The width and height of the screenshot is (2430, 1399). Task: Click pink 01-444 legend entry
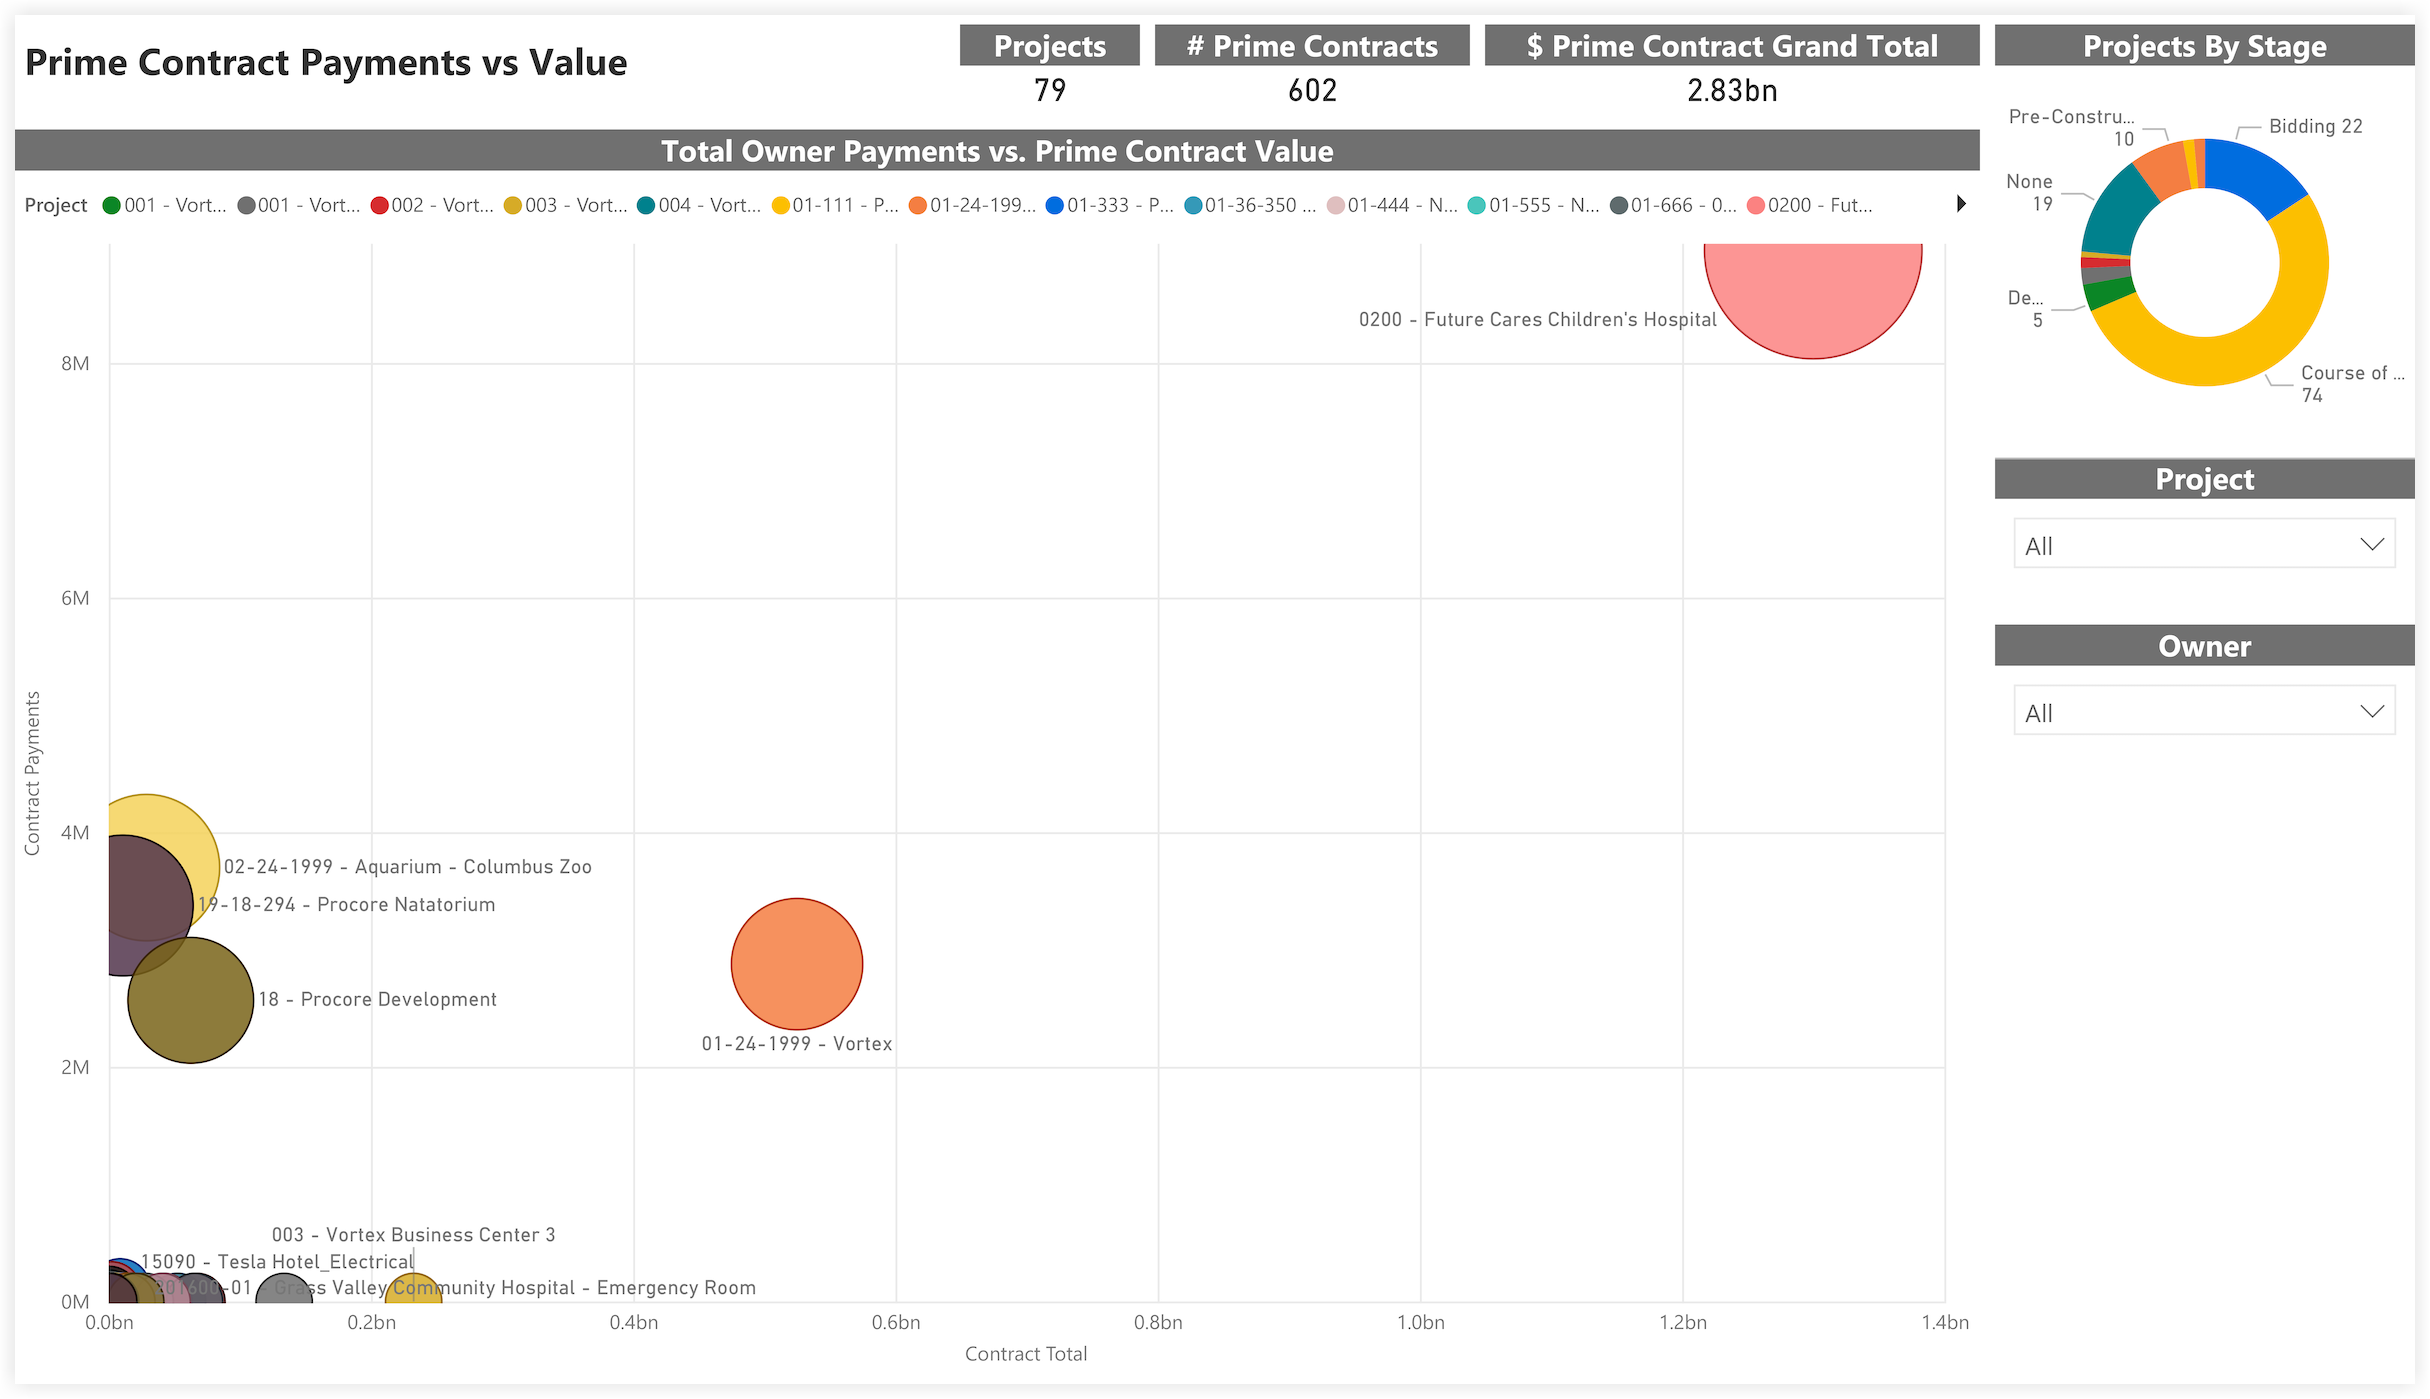1392,205
